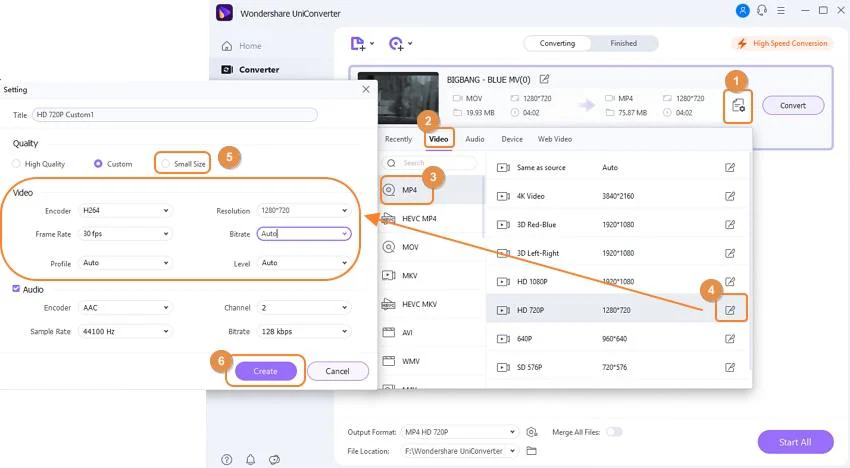This screenshot has height=468, width=850.
Task: Open the Profile Auto dropdown
Action: [x=125, y=263]
